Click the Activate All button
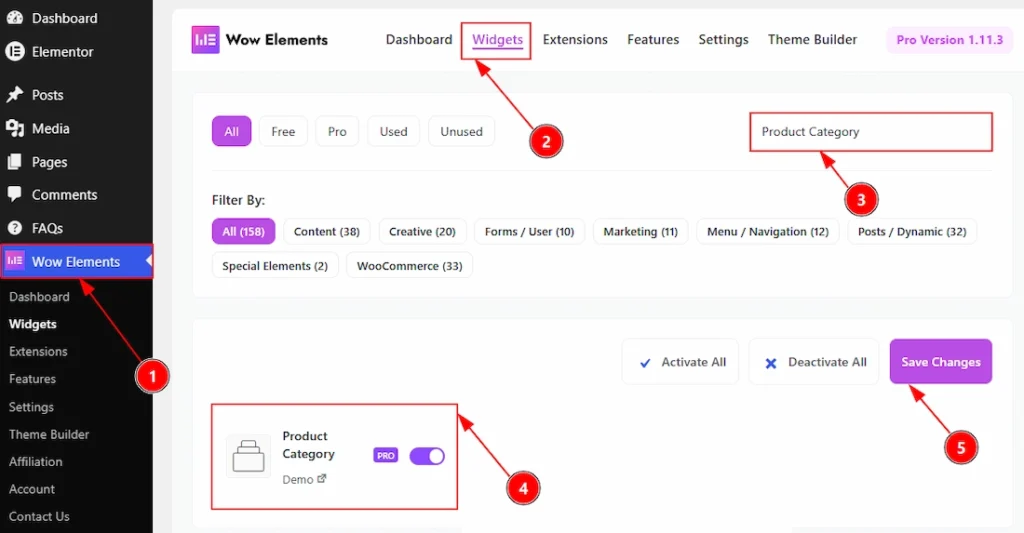Image resolution: width=1024 pixels, height=533 pixels. 680,362
